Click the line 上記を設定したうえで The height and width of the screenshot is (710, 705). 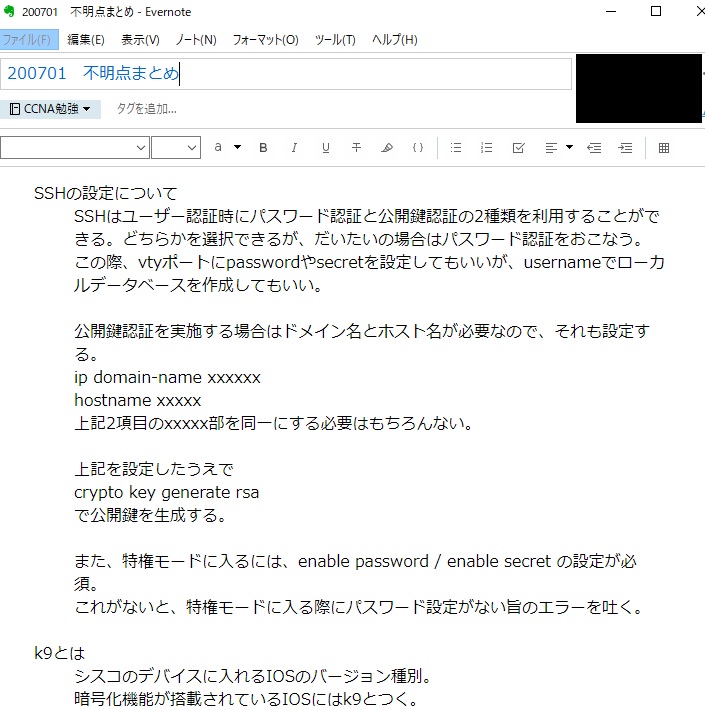[x=153, y=469]
